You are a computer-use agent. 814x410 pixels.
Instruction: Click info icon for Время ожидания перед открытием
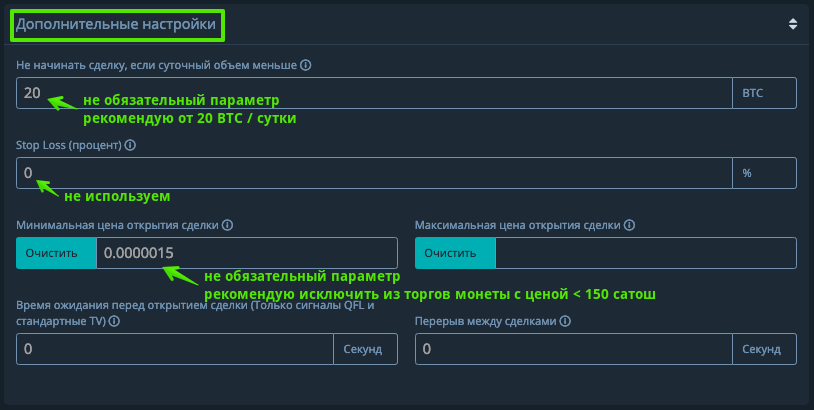tap(114, 321)
